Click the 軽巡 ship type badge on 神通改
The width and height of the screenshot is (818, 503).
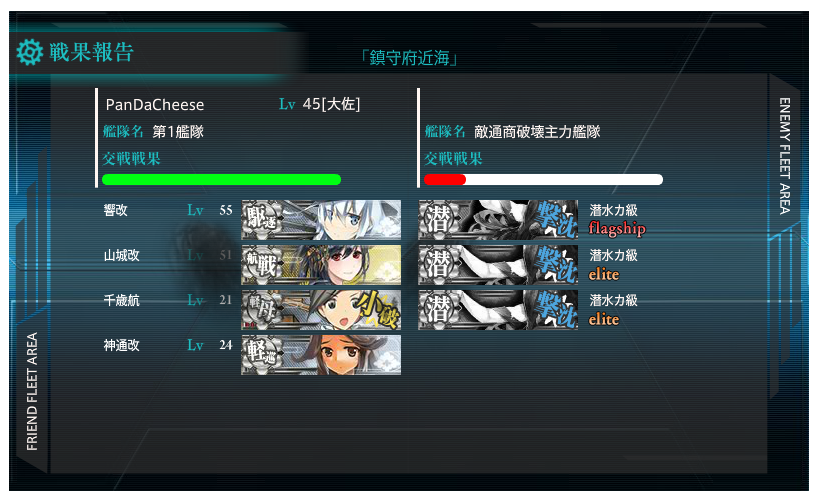click(x=262, y=355)
